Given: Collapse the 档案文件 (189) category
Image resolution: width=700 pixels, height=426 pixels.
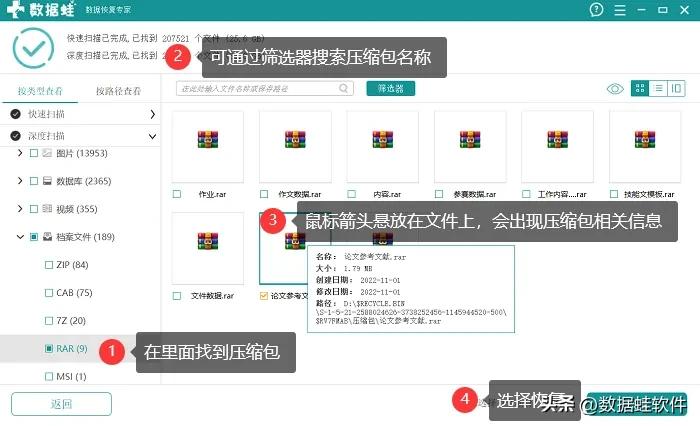Looking at the screenshot, I should 20,237.
